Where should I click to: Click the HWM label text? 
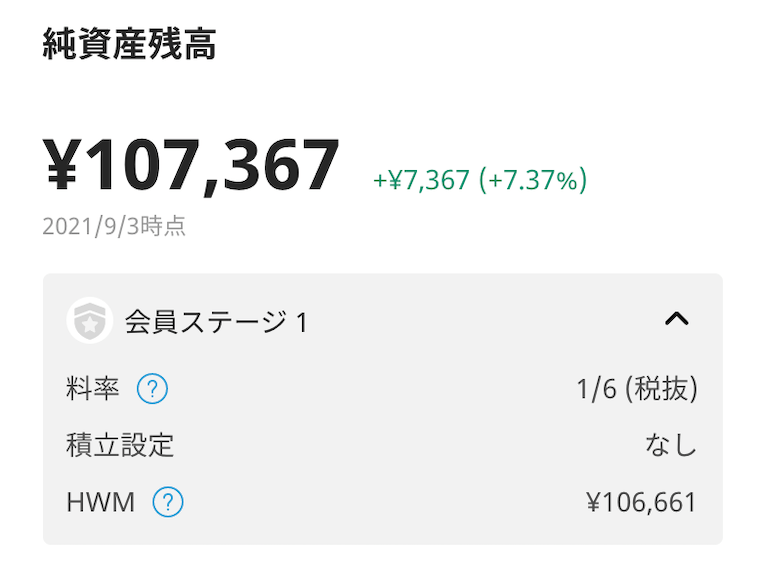[100, 502]
